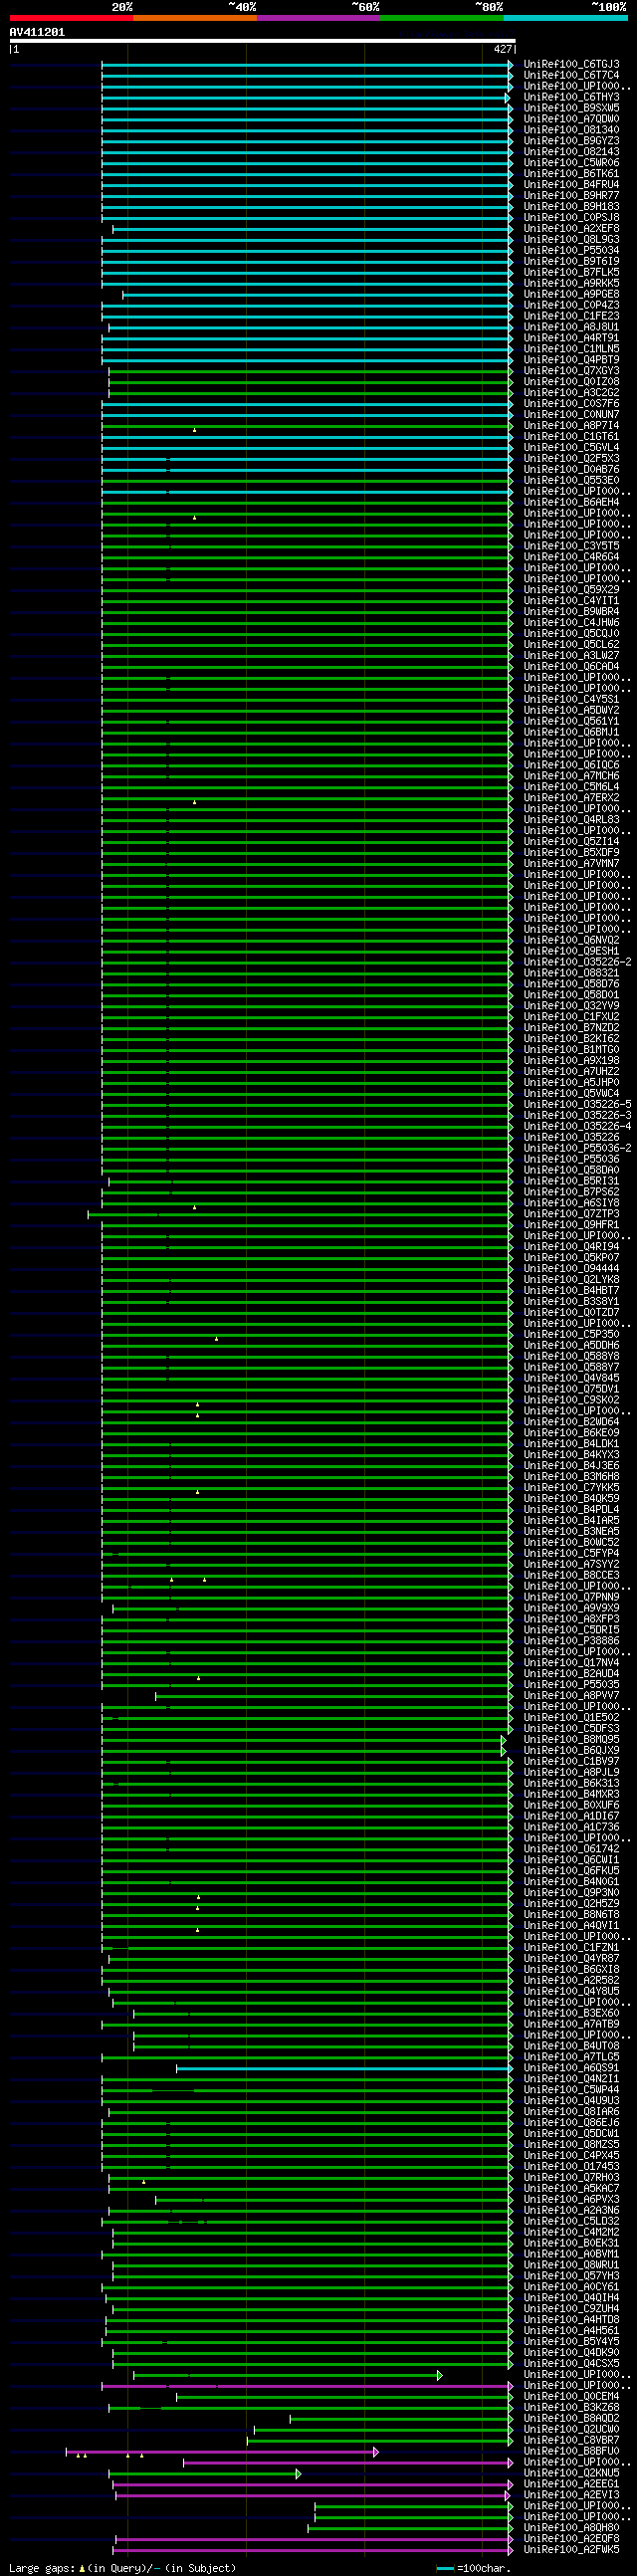Select hit UniRef100_Q0IZ08
Screen dimensions: 637x2576
(x=571, y=383)
